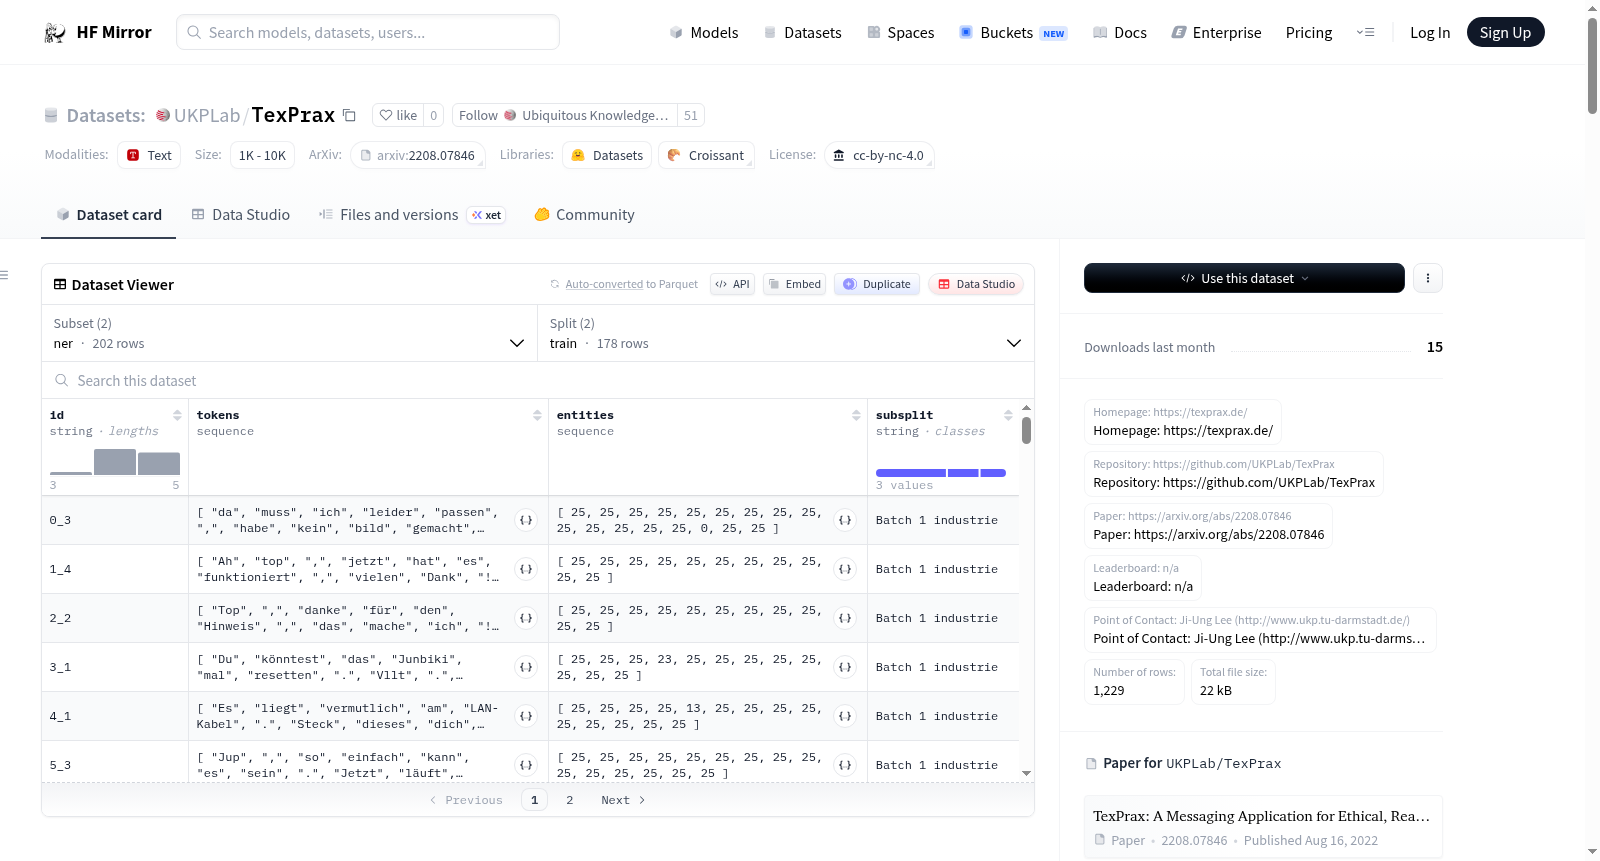
Task: Sort by the tokens column
Action: (537, 415)
